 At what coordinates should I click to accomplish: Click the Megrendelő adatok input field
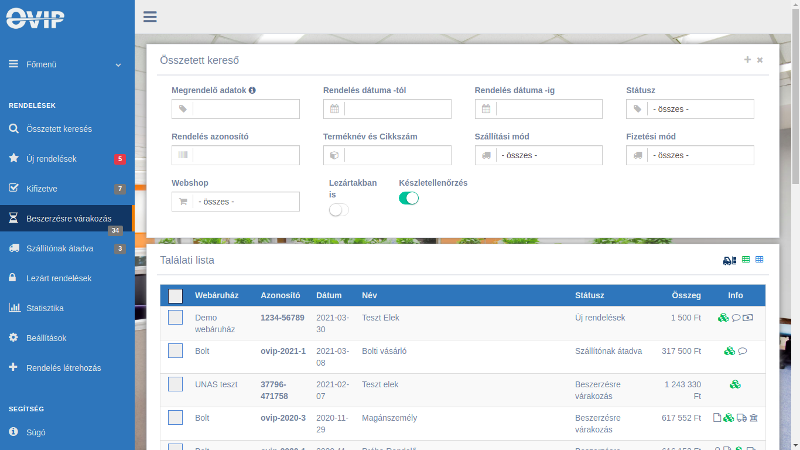pyautogui.click(x=235, y=109)
